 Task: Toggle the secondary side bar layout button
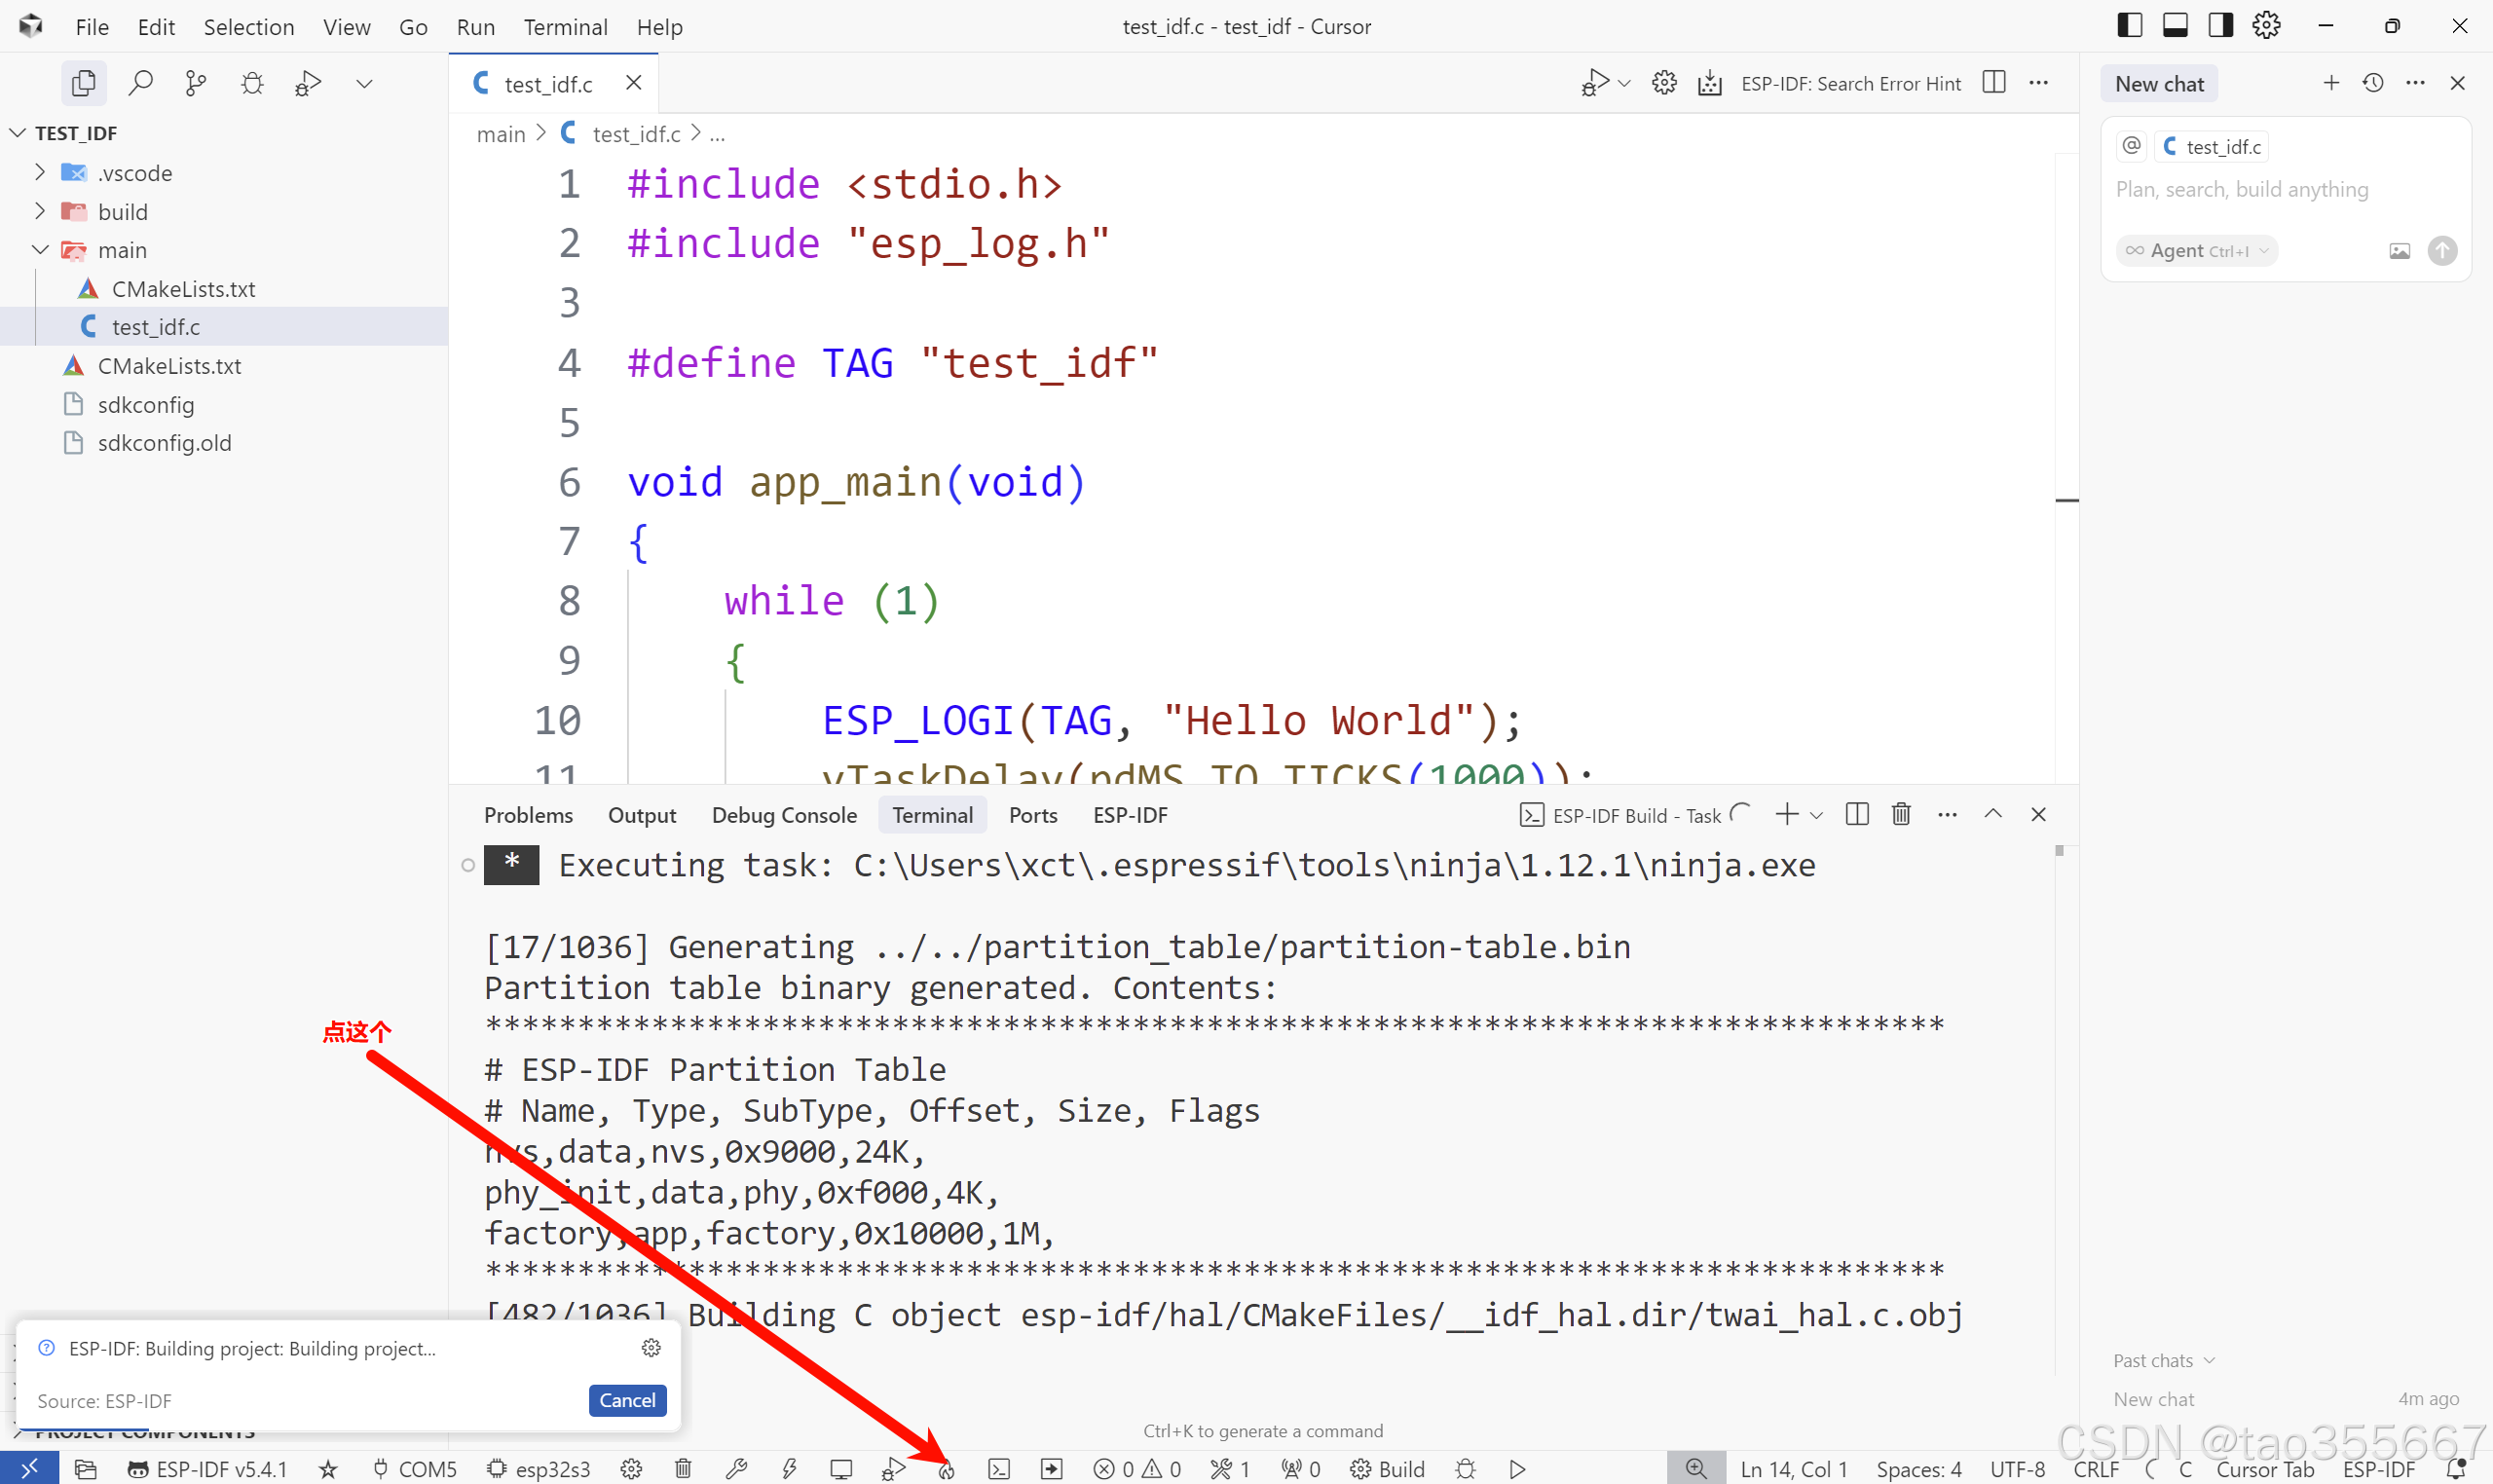pyautogui.click(x=2221, y=26)
